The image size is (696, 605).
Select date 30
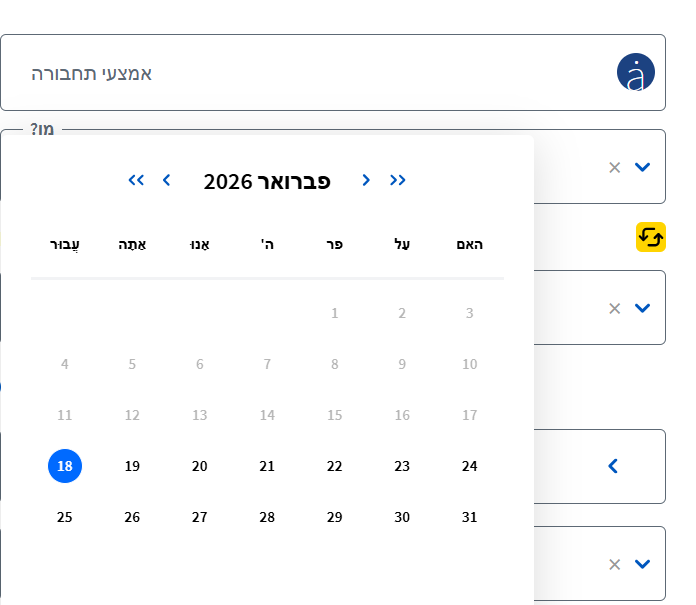pos(402,517)
